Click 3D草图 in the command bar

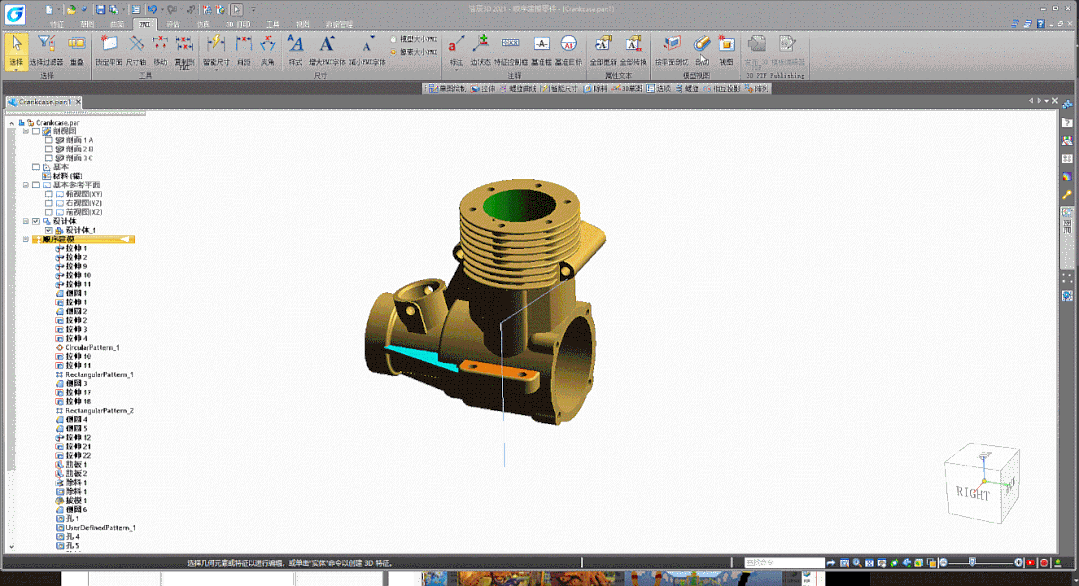[628, 89]
